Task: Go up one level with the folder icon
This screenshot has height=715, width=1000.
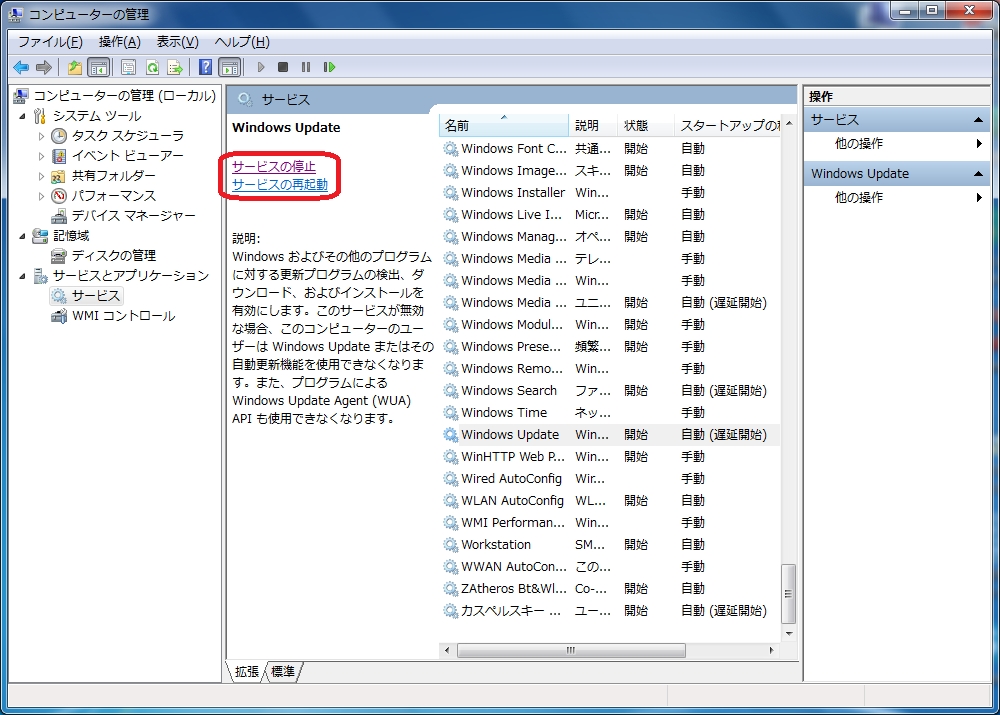Action: click(x=75, y=67)
